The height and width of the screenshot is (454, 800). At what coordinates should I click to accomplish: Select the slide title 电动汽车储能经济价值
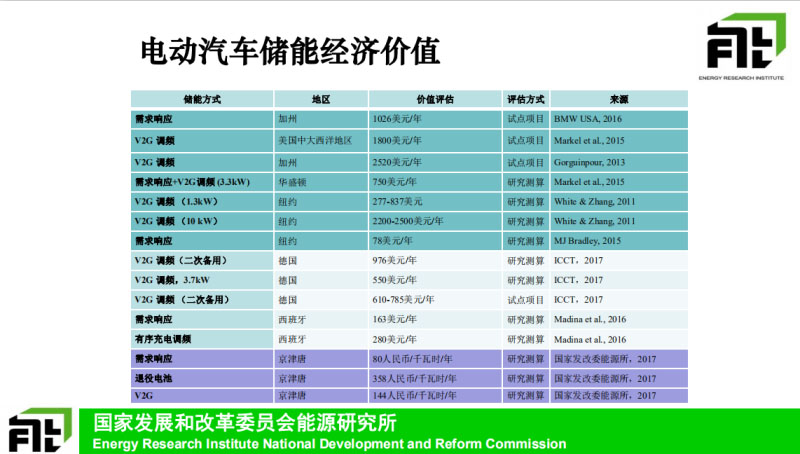pos(290,49)
